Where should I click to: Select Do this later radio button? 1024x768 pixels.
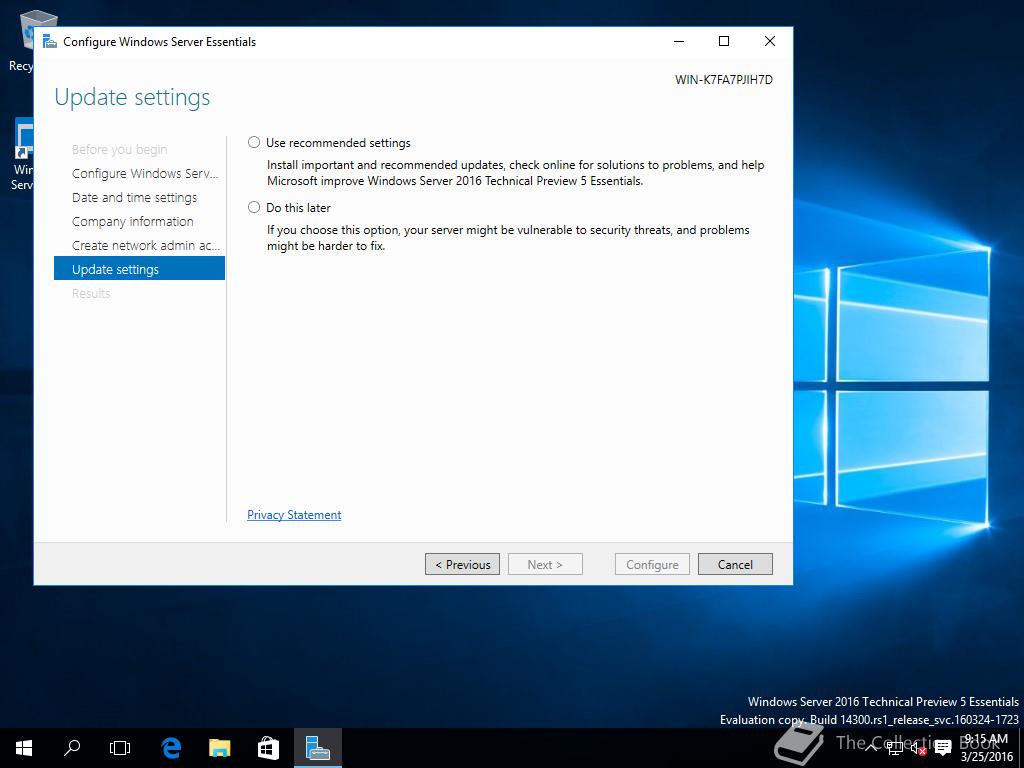click(x=254, y=207)
